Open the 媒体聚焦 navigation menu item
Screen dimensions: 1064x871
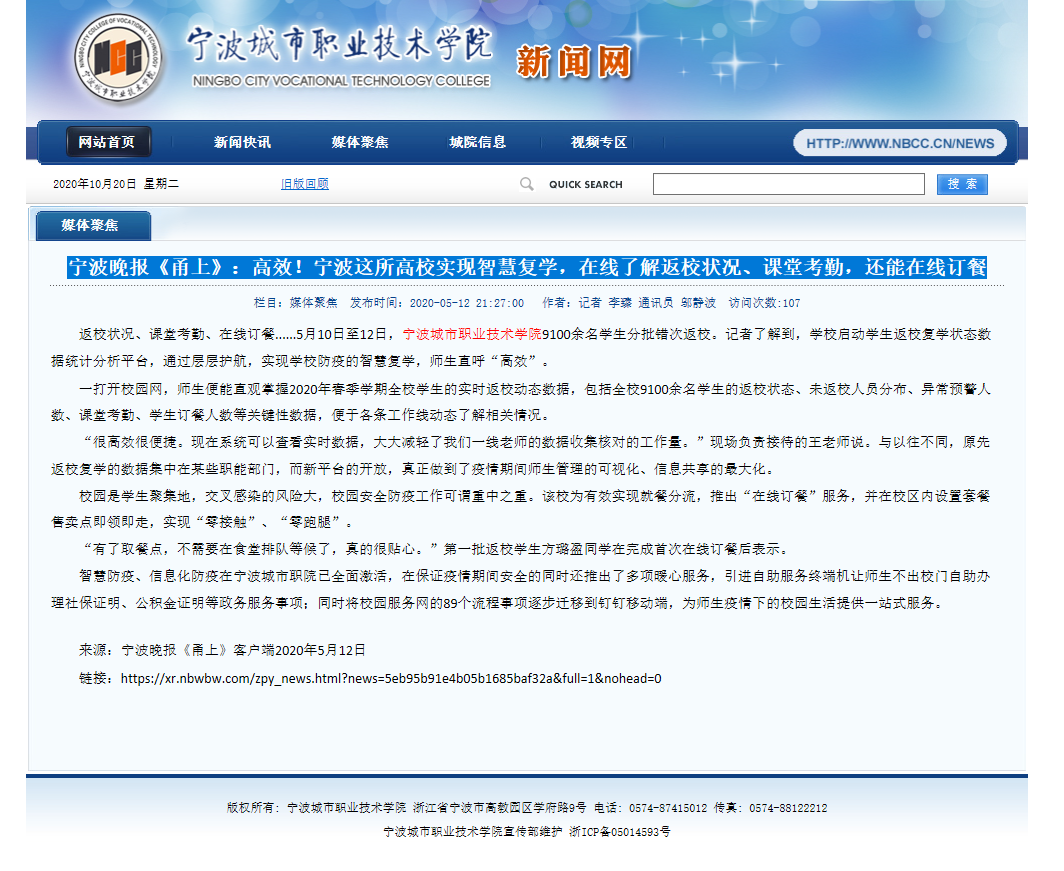coord(360,142)
